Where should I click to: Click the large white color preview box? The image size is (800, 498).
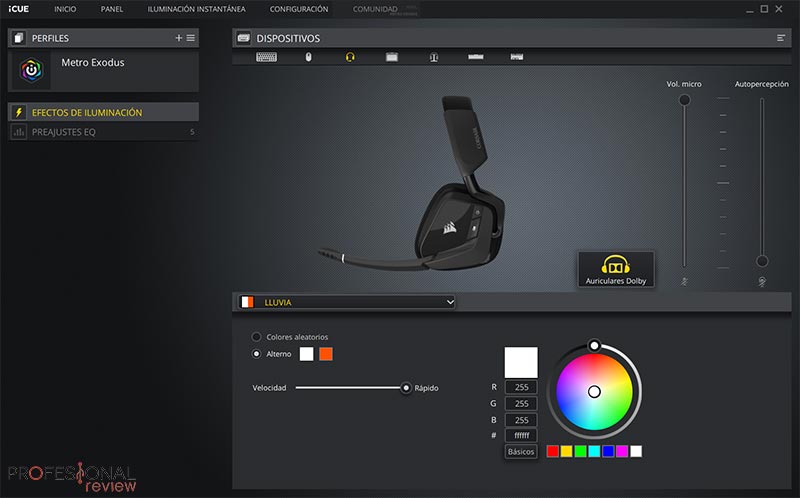point(521,362)
